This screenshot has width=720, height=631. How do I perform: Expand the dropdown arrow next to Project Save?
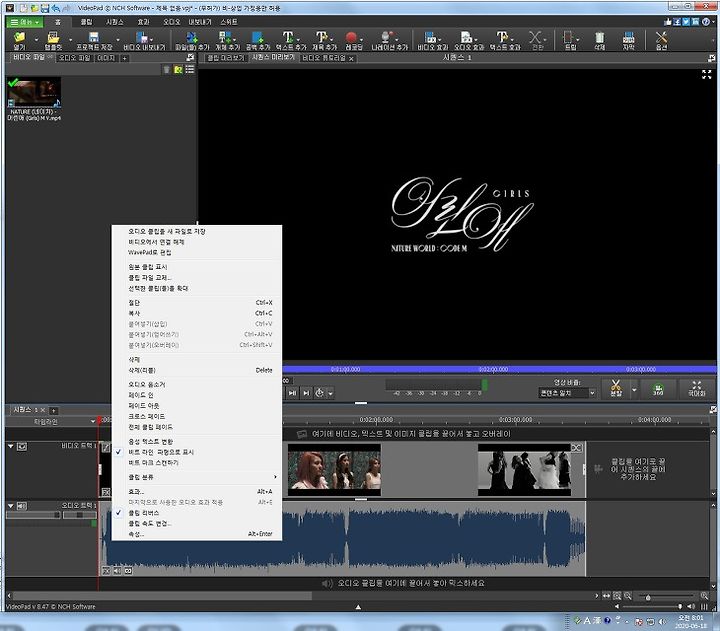(118, 40)
